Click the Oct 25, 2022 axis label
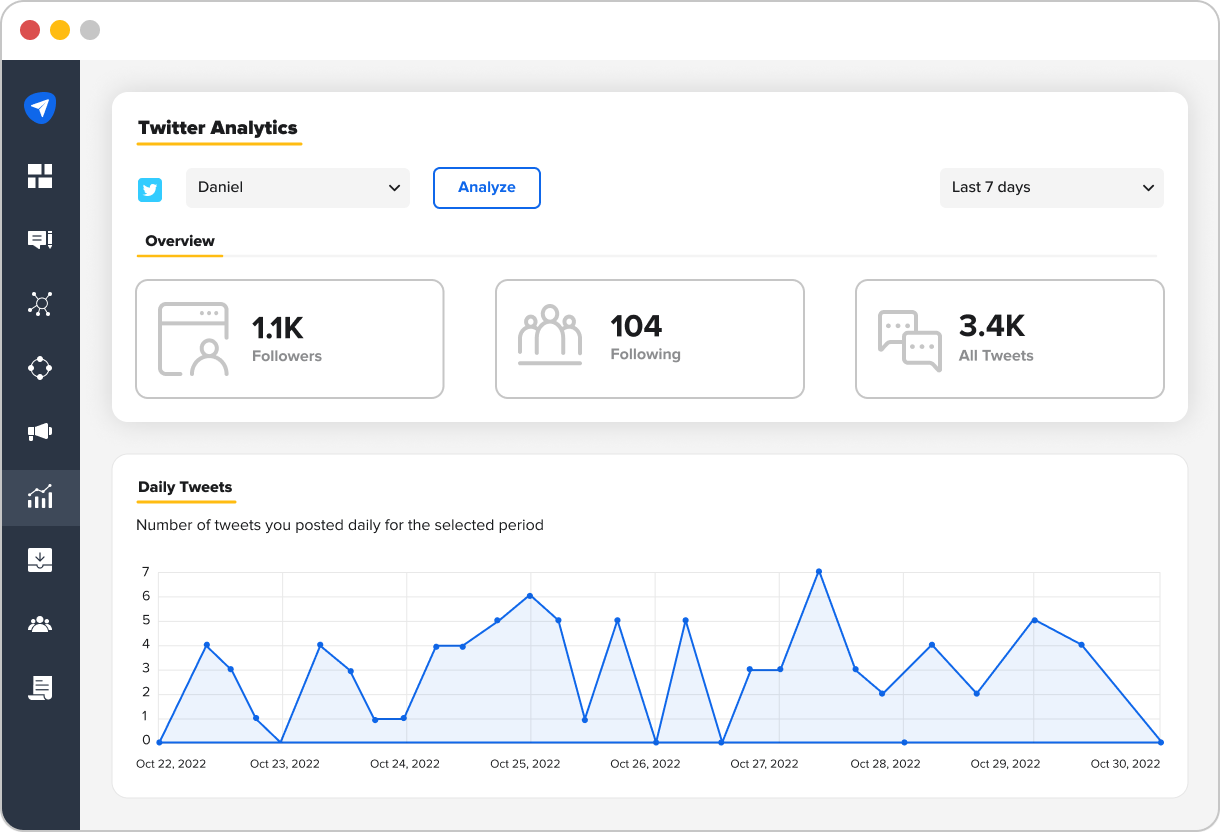The height and width of the screenshot is (832, 1220). (x=525, y=763)
